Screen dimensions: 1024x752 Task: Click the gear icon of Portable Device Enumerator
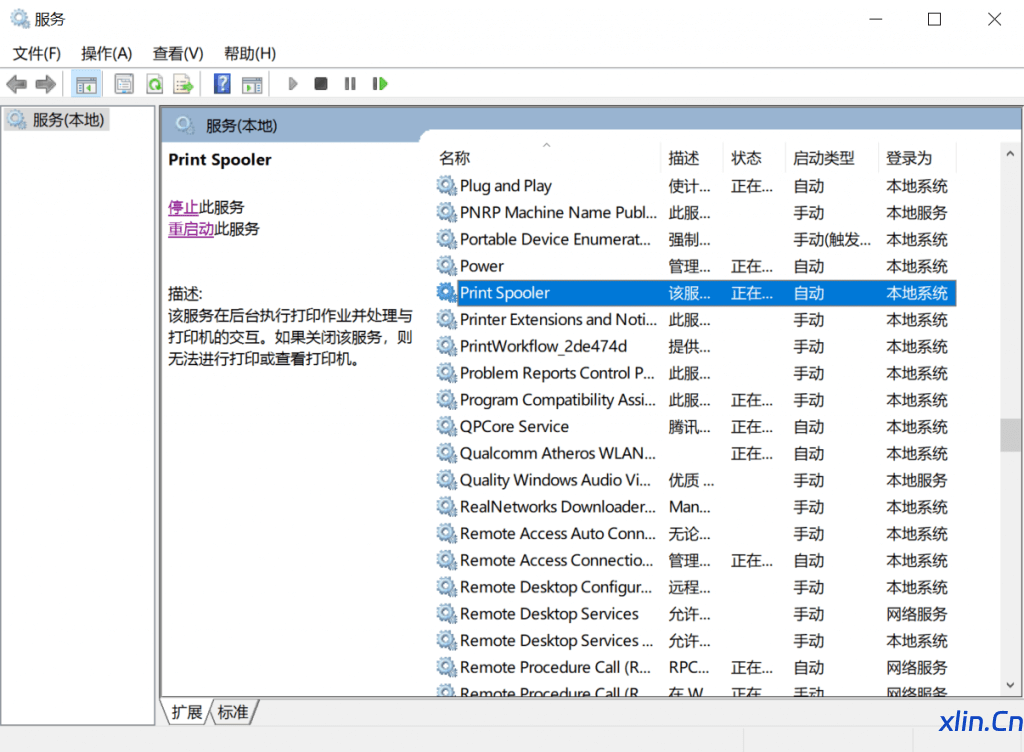(447, 240)
